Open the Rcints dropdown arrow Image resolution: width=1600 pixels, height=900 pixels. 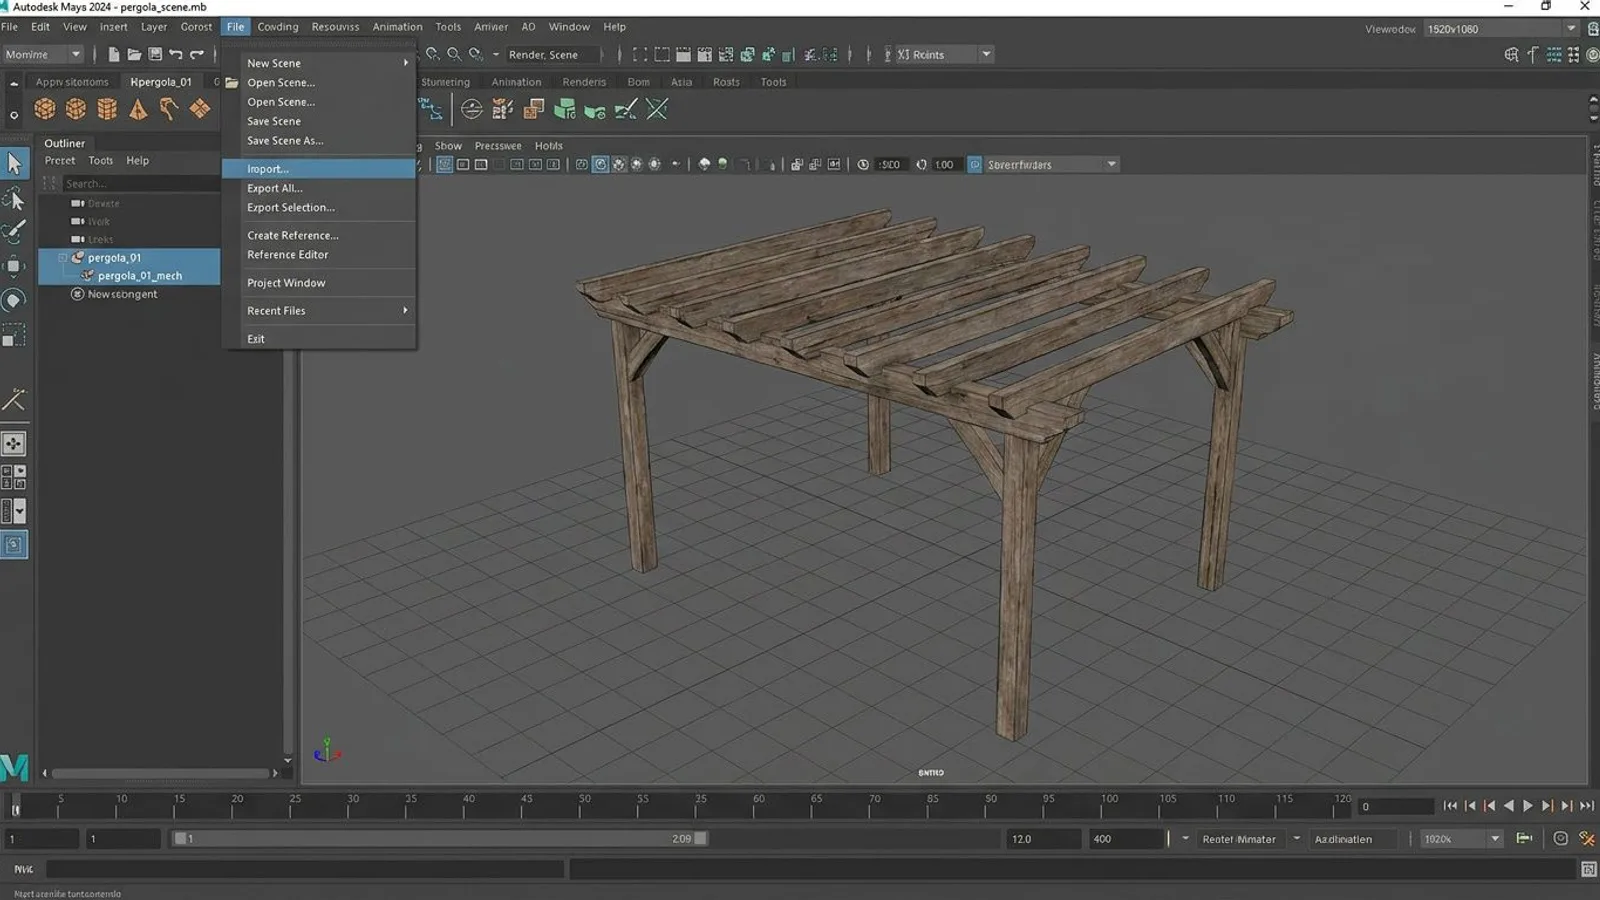click(986, 55)
